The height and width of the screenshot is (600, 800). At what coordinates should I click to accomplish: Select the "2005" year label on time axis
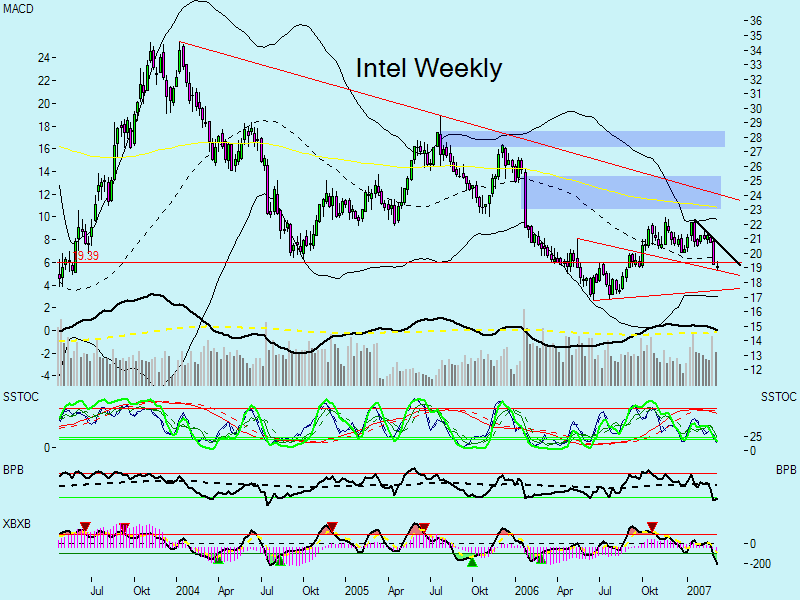[x=357, y=590]
